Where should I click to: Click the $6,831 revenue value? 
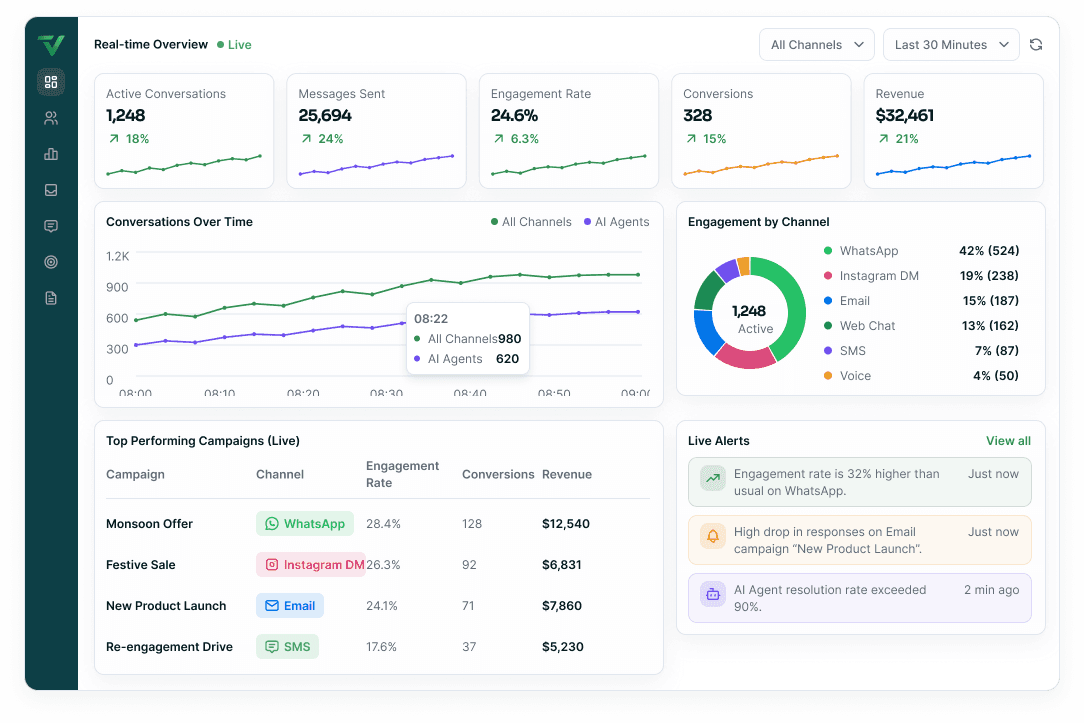(x=561, y=565)
